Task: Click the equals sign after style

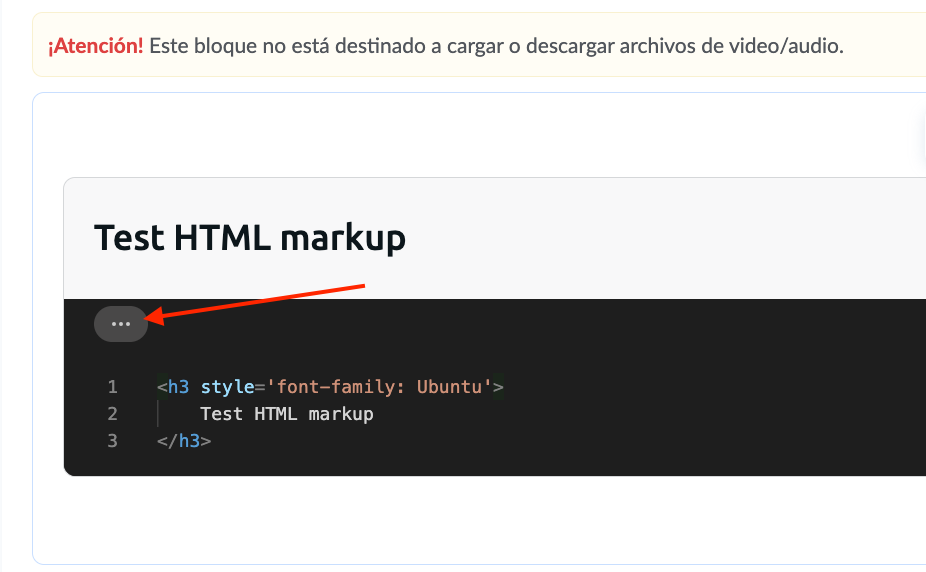Action: (x=259, y=387)
